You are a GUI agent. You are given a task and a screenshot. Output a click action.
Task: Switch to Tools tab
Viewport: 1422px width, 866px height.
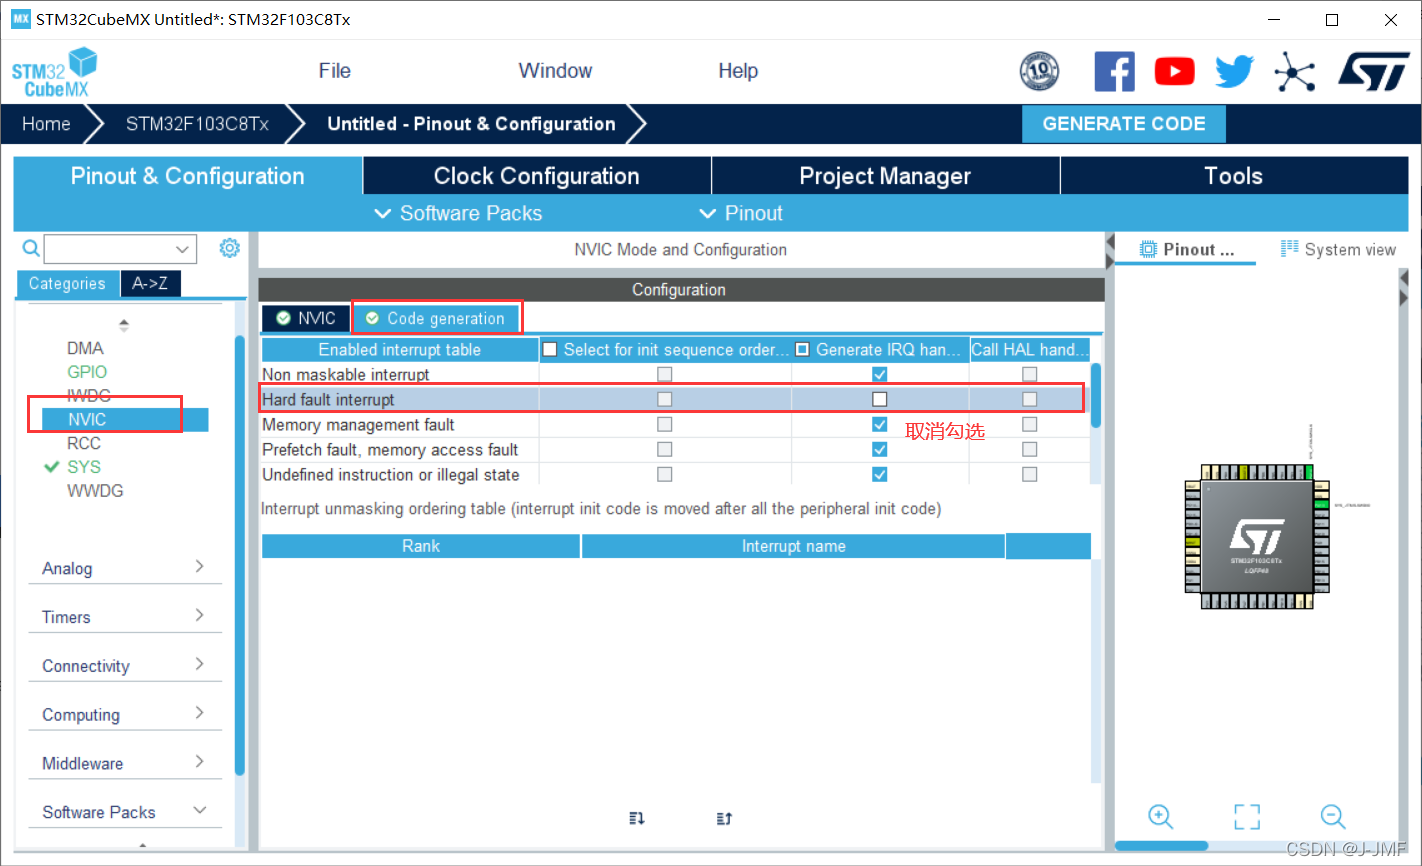[1234, 176]
